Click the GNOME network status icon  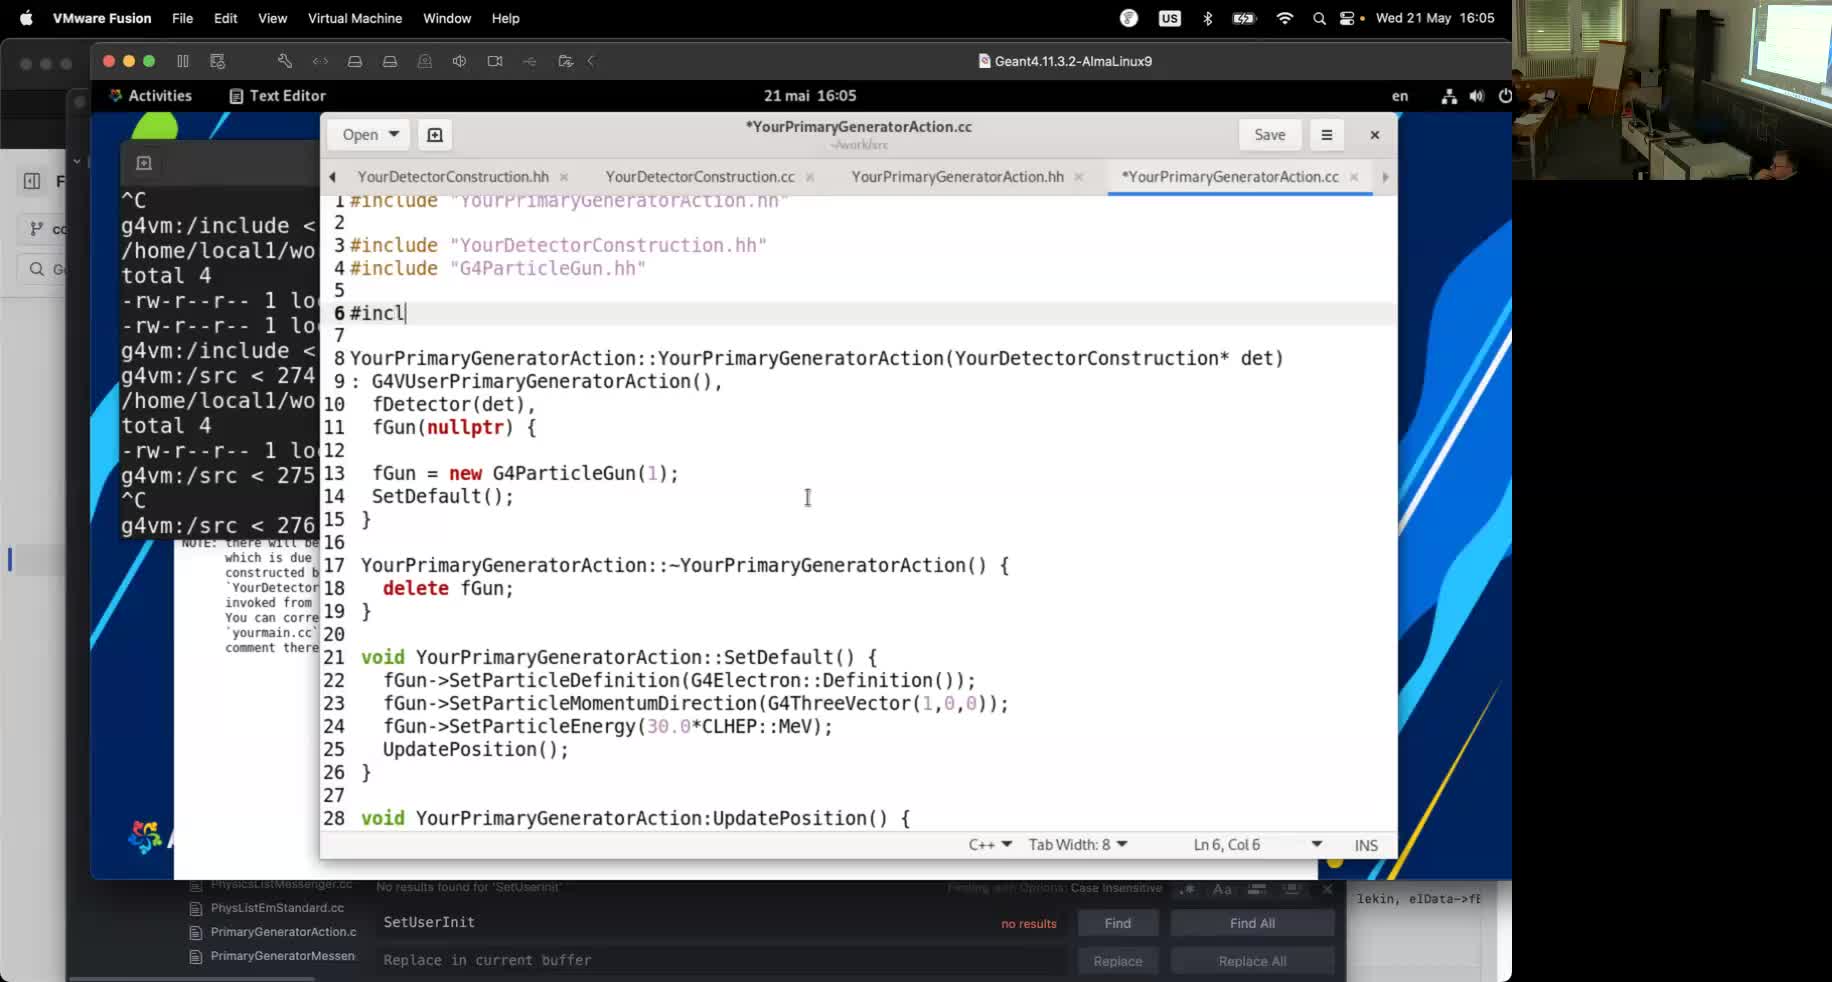tap(1449, 96)
